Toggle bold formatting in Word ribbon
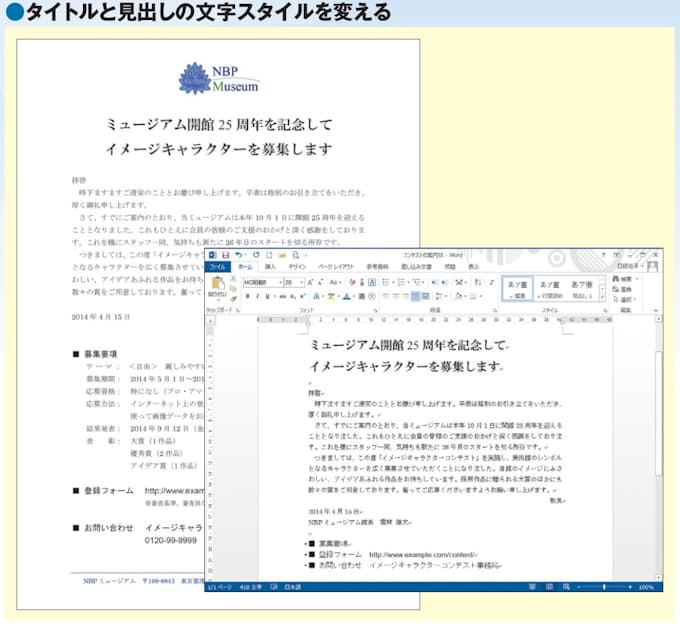 point(248,297)
